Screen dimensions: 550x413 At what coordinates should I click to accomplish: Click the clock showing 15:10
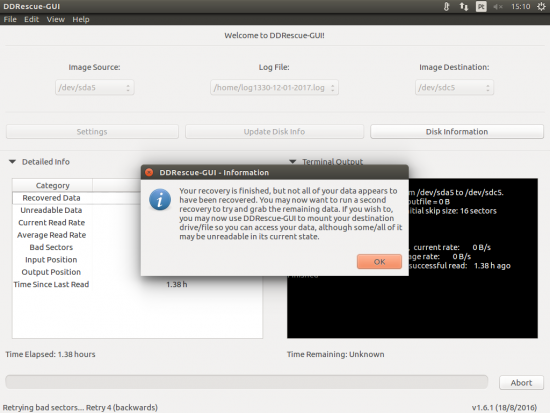pyautogui.click(x=521, y=7)
